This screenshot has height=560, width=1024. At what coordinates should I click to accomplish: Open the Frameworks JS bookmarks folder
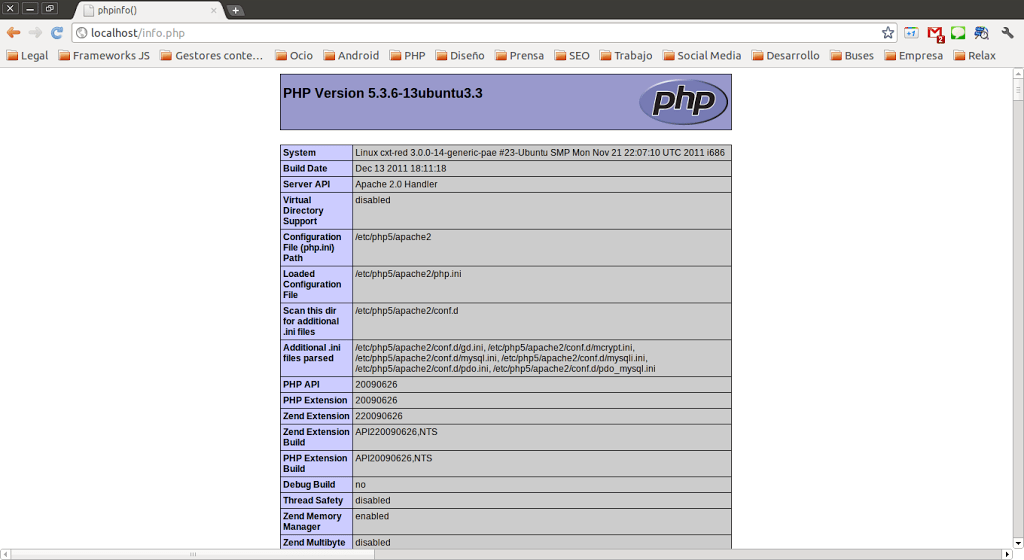[x=104, y=55]
